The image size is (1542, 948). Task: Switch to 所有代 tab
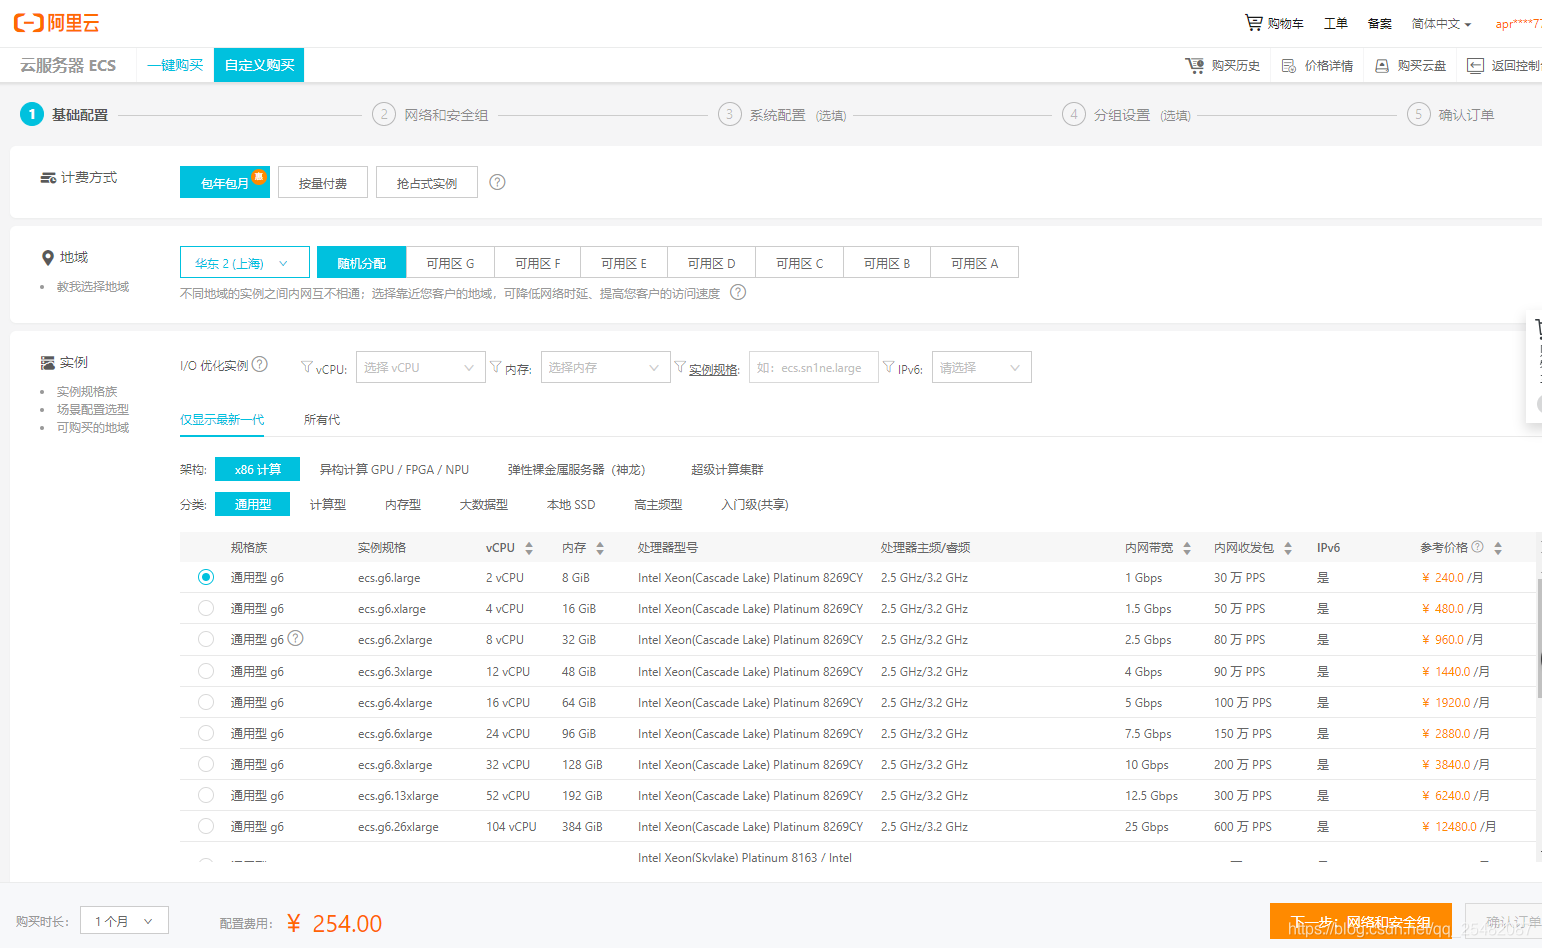pos(322,419)
